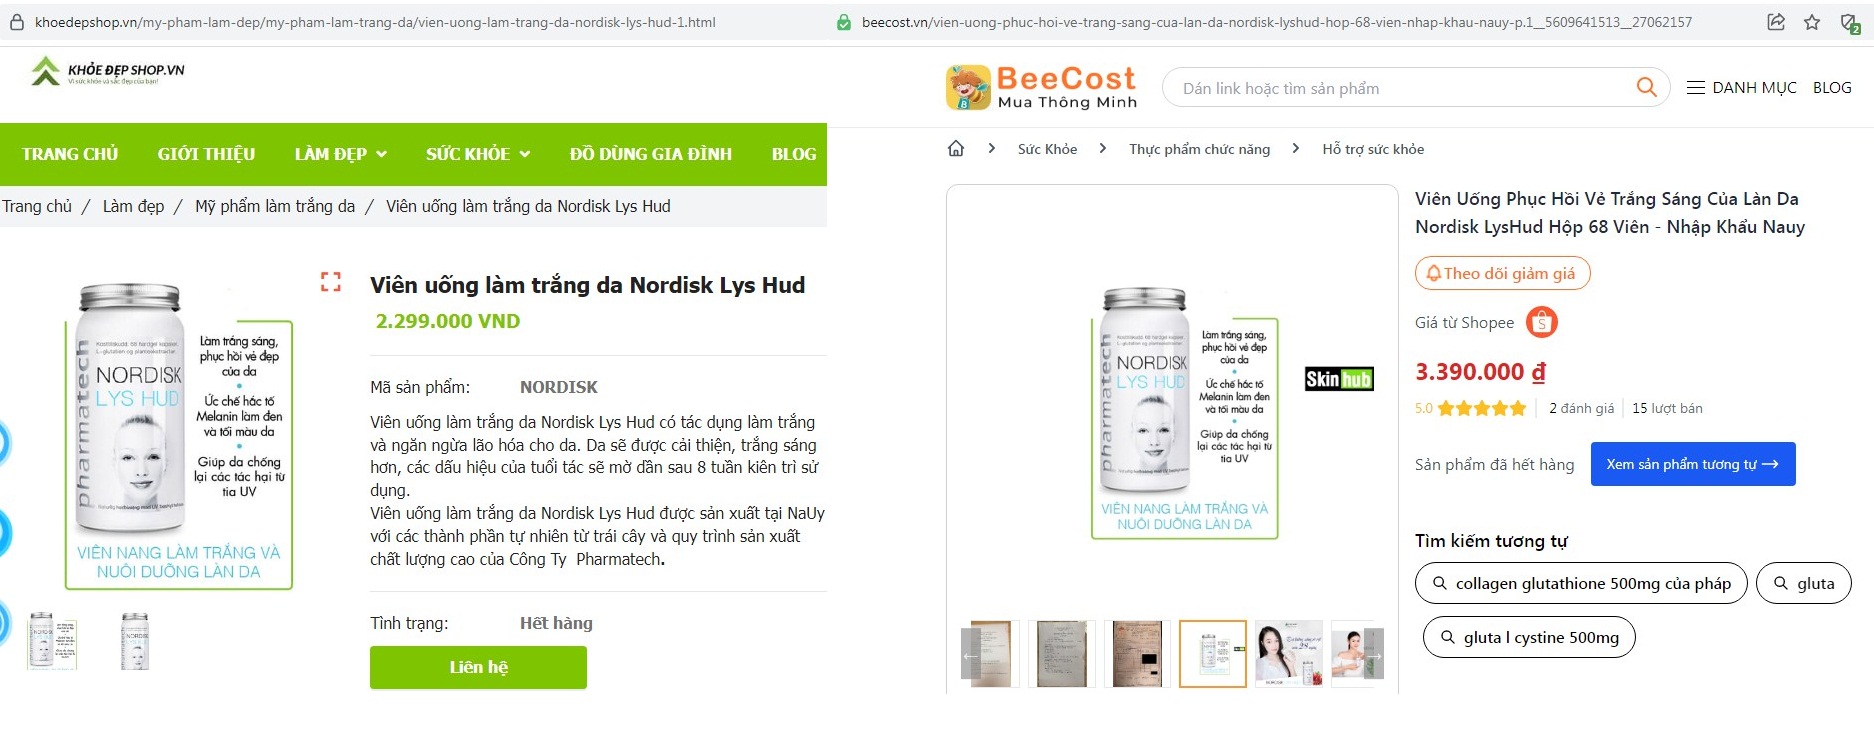The width and height of the screenshot is (1874, 732).
Task: Click the browser share page icon
Action: click(x=1776, y=22)
